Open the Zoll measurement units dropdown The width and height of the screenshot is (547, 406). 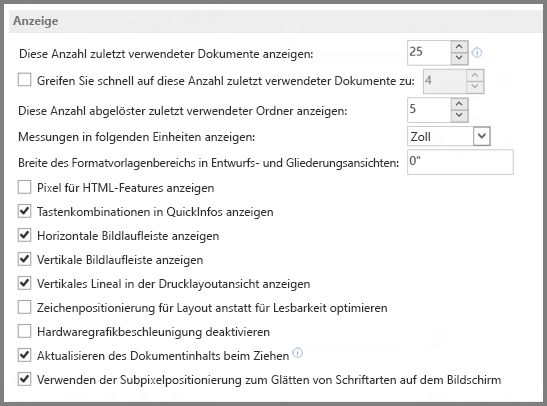pyautogui.click(x=481, y=136)
